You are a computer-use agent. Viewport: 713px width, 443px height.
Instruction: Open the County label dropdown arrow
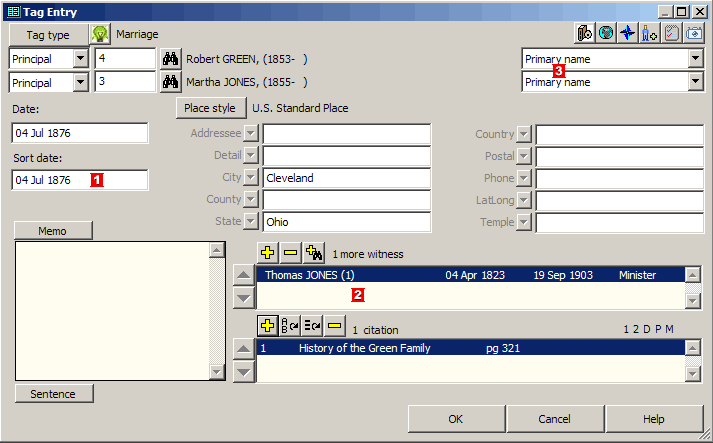pyautogui.click(x=251, y=199)
